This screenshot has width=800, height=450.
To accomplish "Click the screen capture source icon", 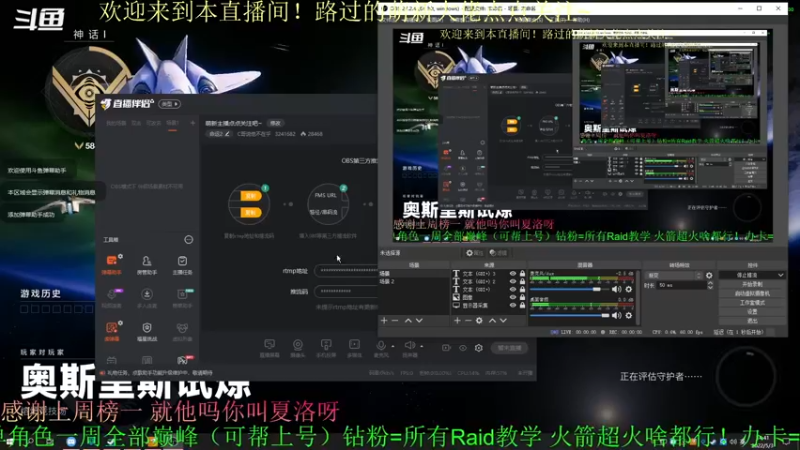I will pos(269,348).
